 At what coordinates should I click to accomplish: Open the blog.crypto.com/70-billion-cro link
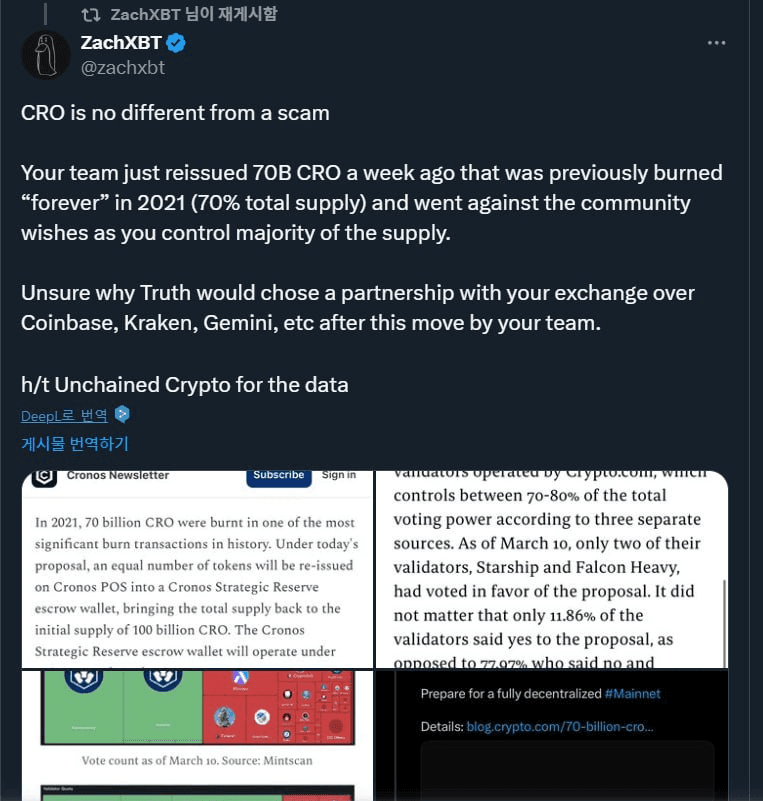(x=560, y=726)
